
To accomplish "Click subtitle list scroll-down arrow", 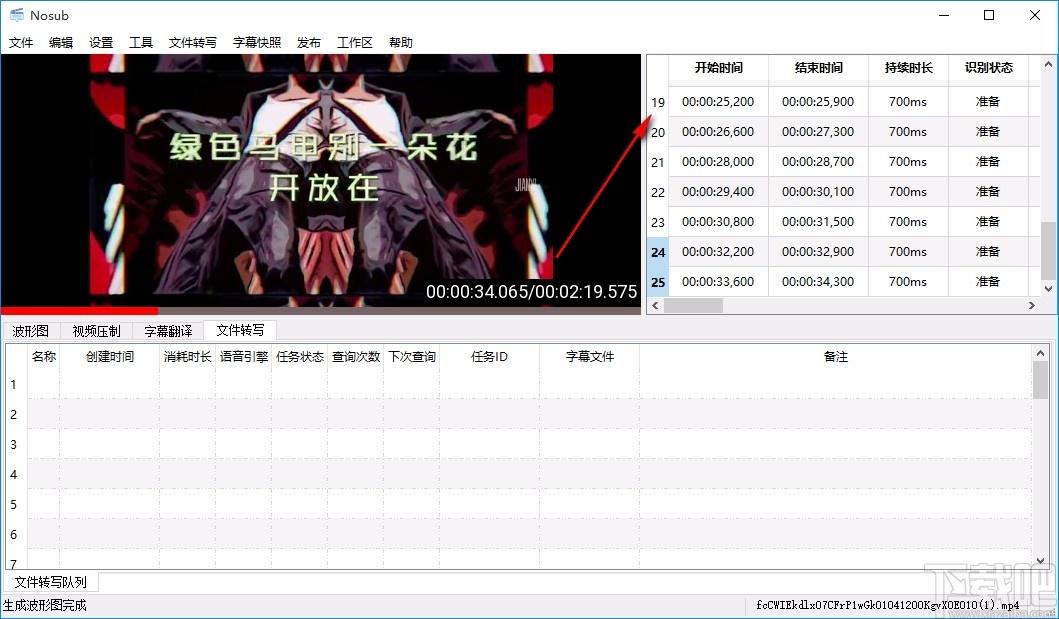I will coord(1048,288).
